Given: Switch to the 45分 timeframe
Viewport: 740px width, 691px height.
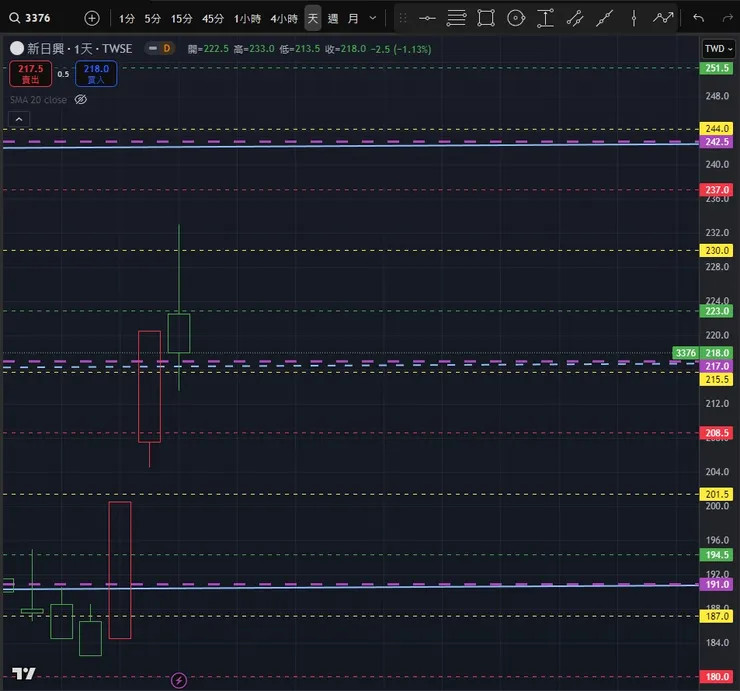Looking at the screenshot, I should pos(213,19).
